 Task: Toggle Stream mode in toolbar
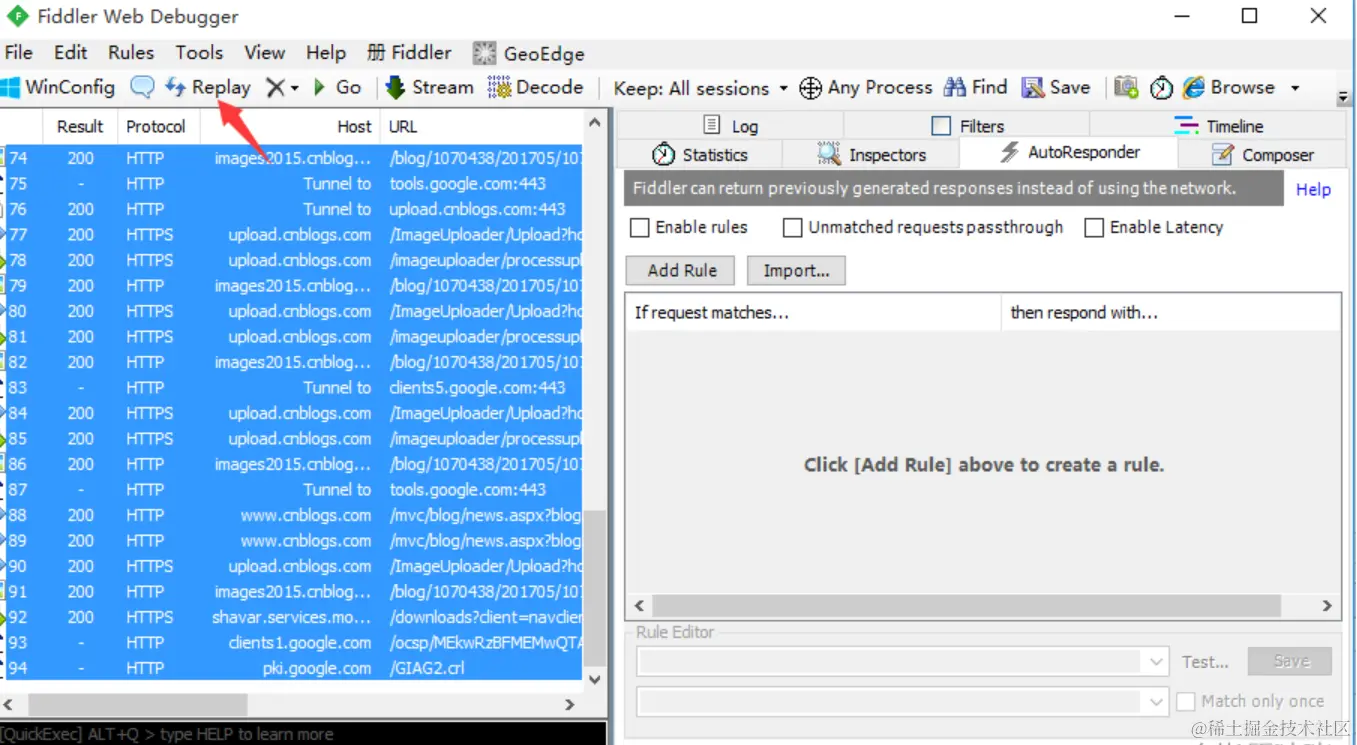point(430,87)
